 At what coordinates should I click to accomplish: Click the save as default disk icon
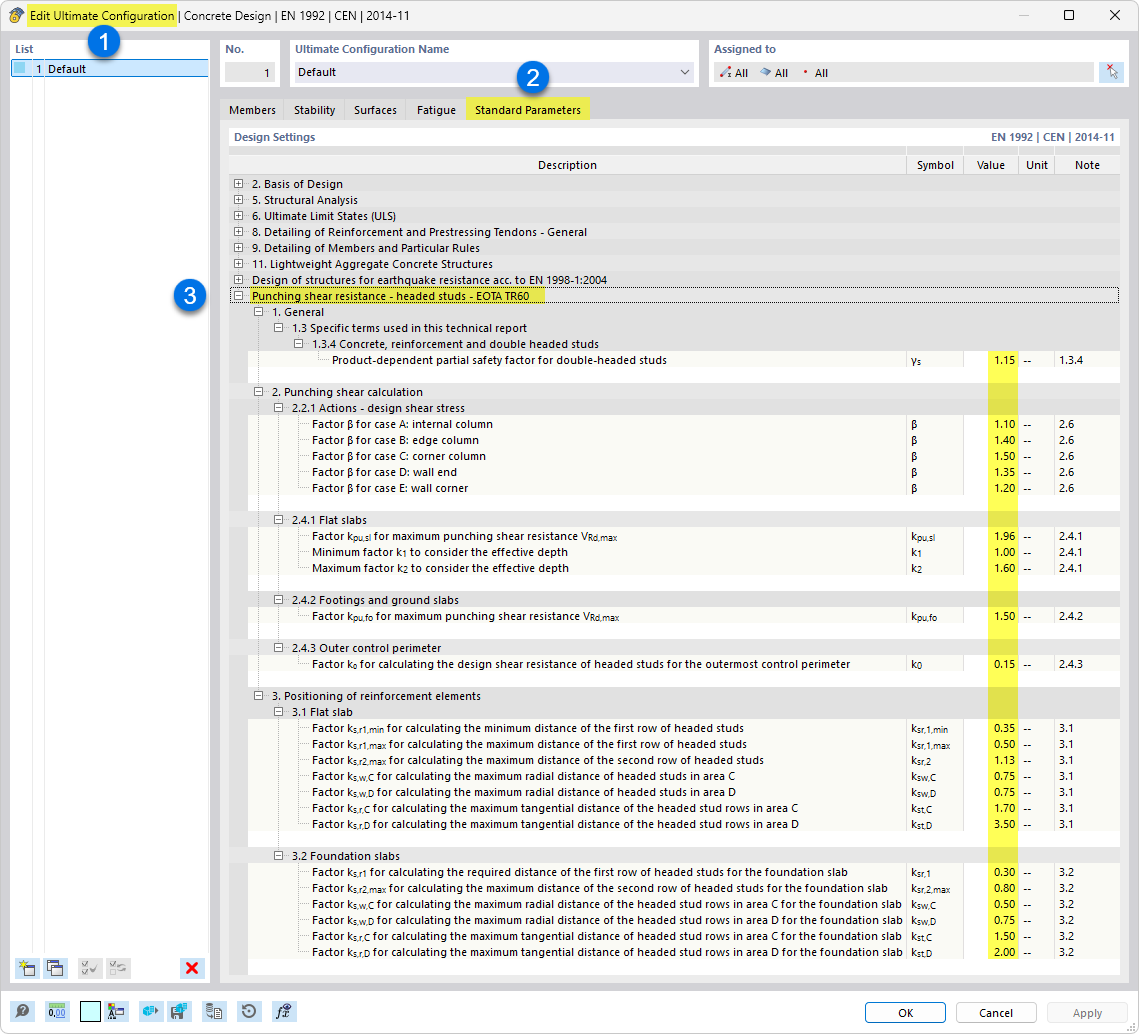point(179,1011)
